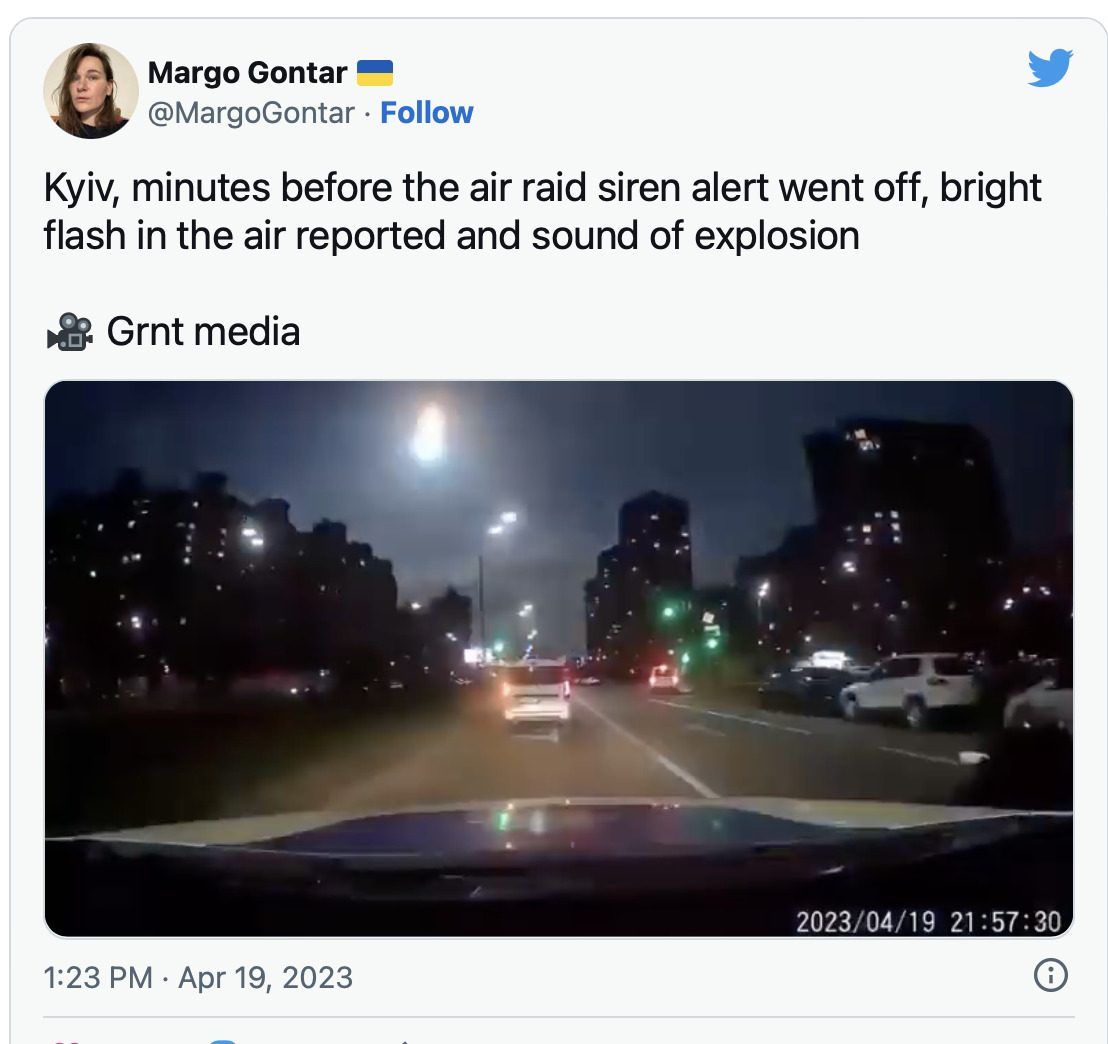Click the parked white SUV in the video
This screenshot has width=1108, height=1044.
910,688
